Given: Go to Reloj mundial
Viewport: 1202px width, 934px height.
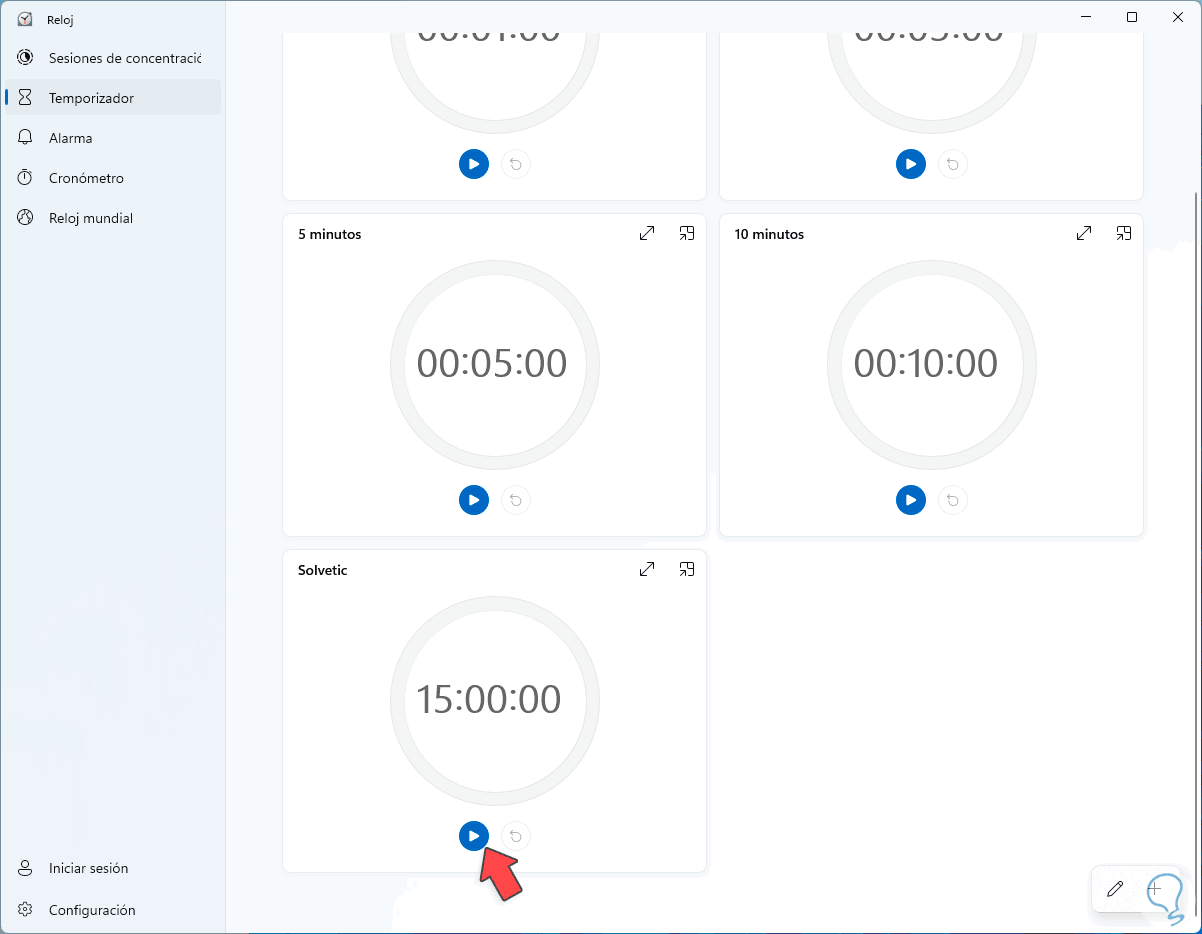Looking at the screenshot, I should coord(113,218).
